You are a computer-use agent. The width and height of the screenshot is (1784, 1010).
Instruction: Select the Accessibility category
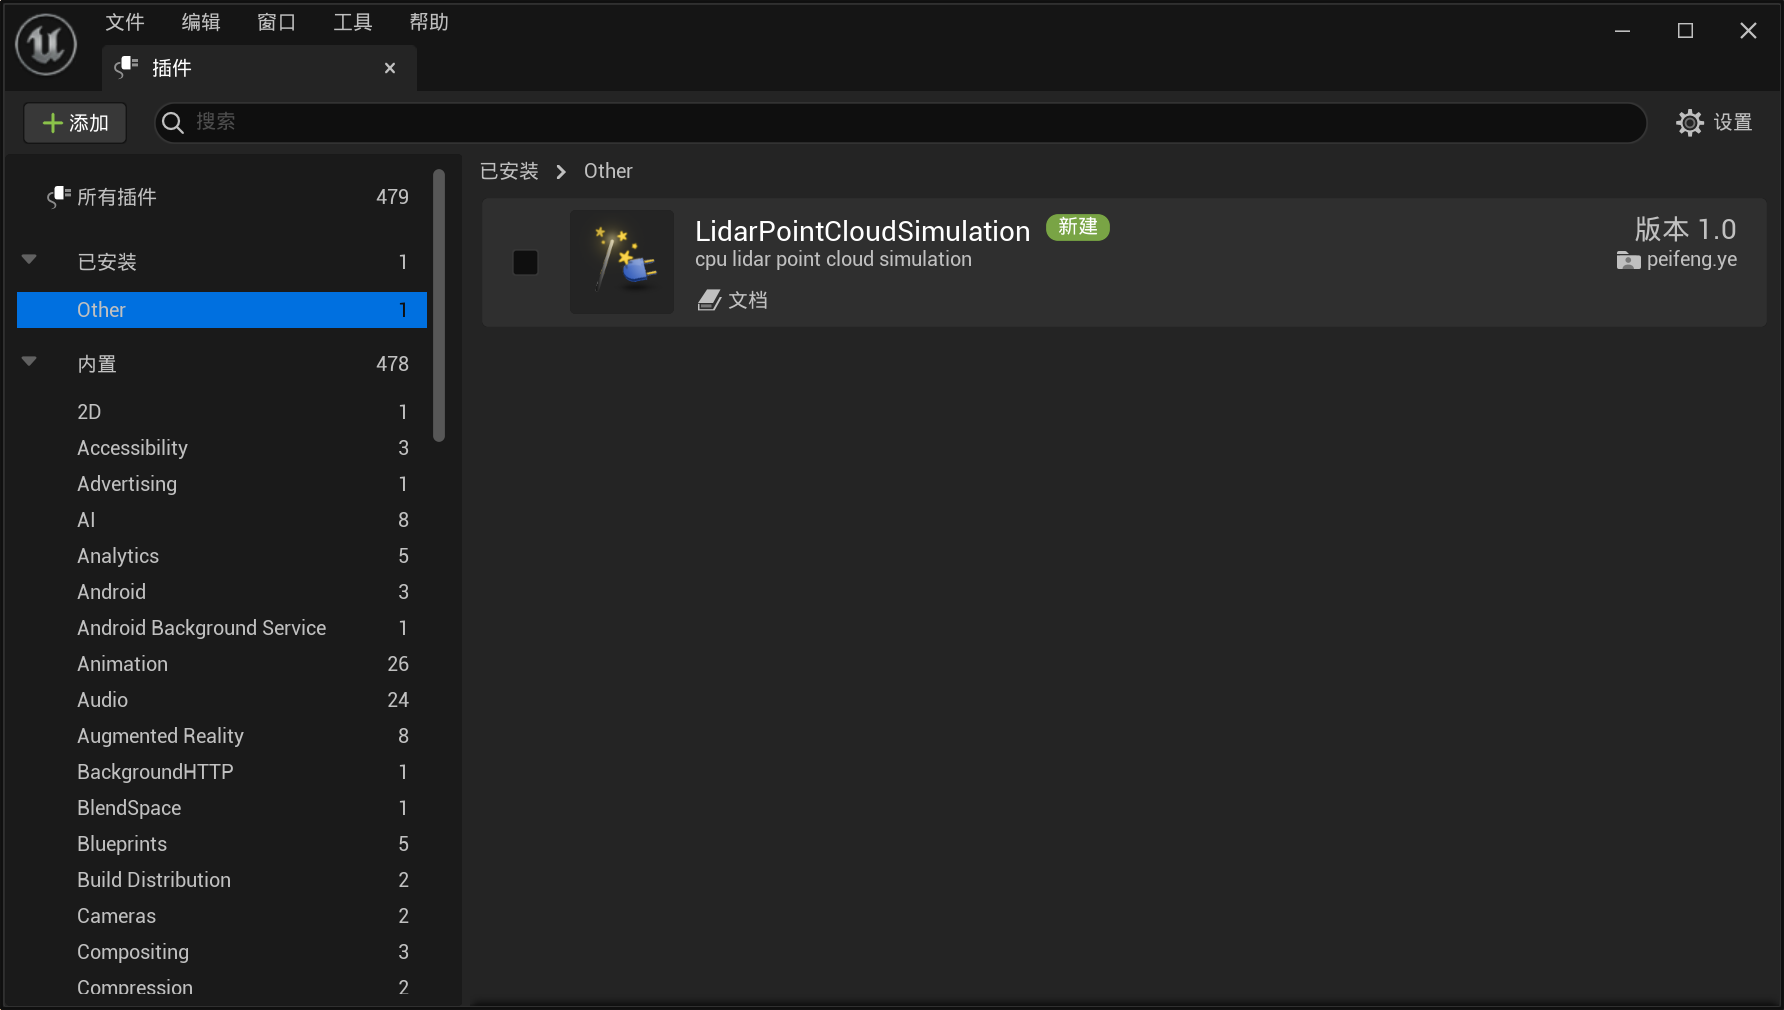[222, 448]
